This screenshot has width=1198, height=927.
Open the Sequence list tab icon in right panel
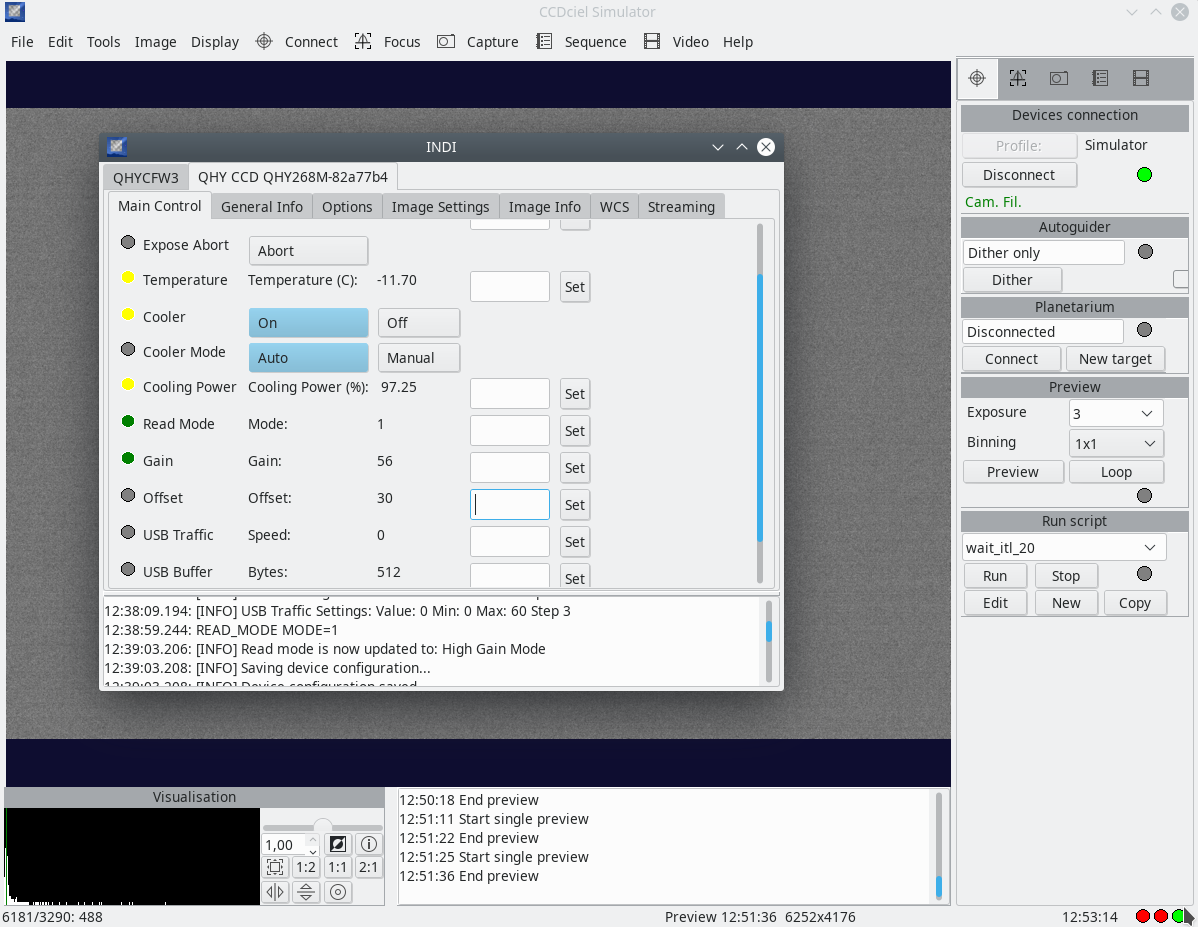coord(1100,78)
